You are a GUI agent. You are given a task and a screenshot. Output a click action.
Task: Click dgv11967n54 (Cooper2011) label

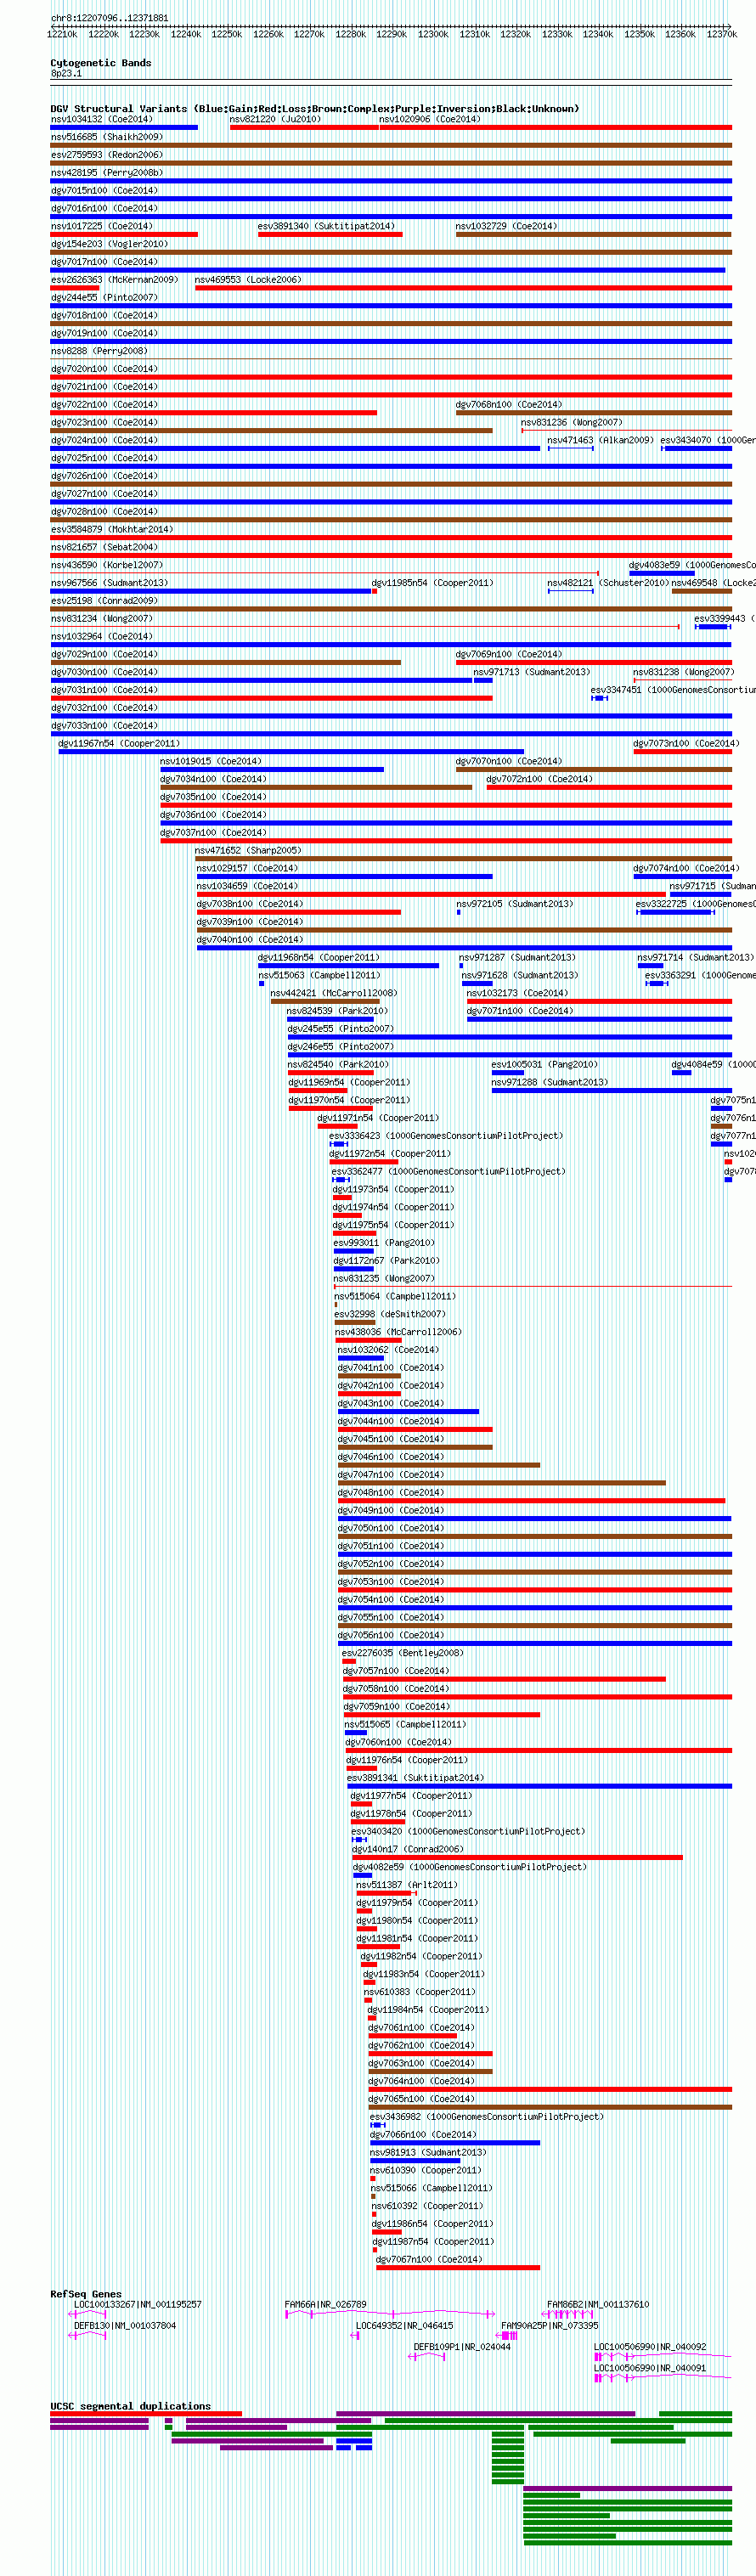(x=119, y=743)
